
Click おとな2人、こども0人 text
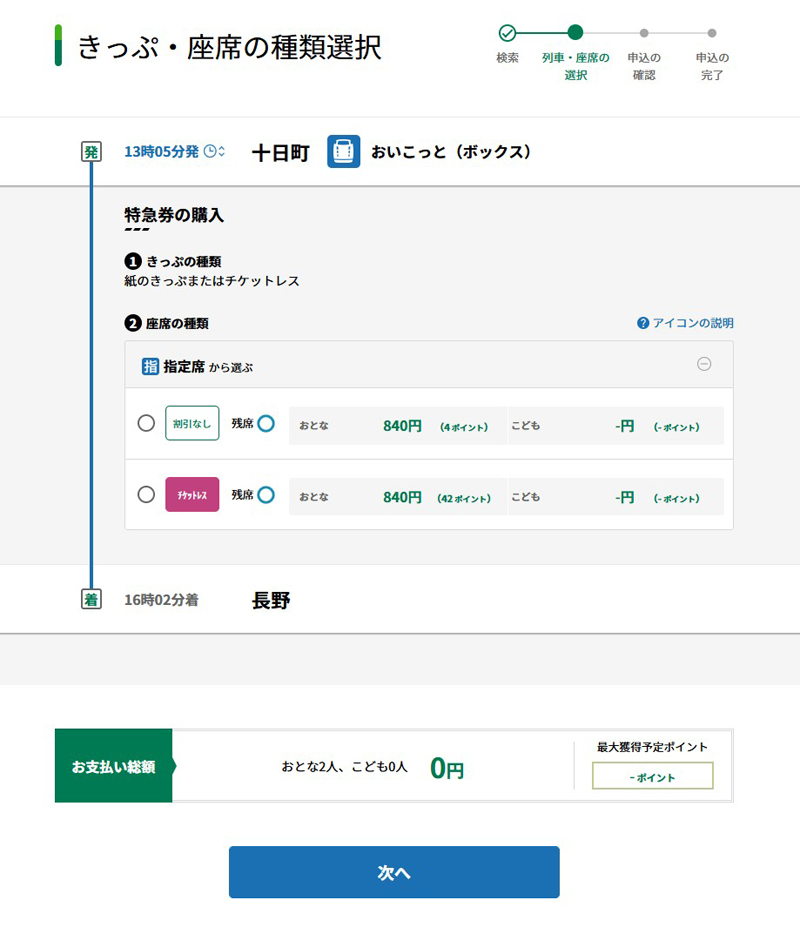[344, 767]
